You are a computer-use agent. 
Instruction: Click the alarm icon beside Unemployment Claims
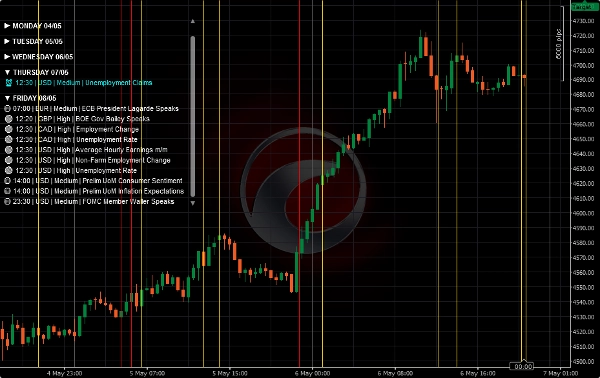pos(8,83)
